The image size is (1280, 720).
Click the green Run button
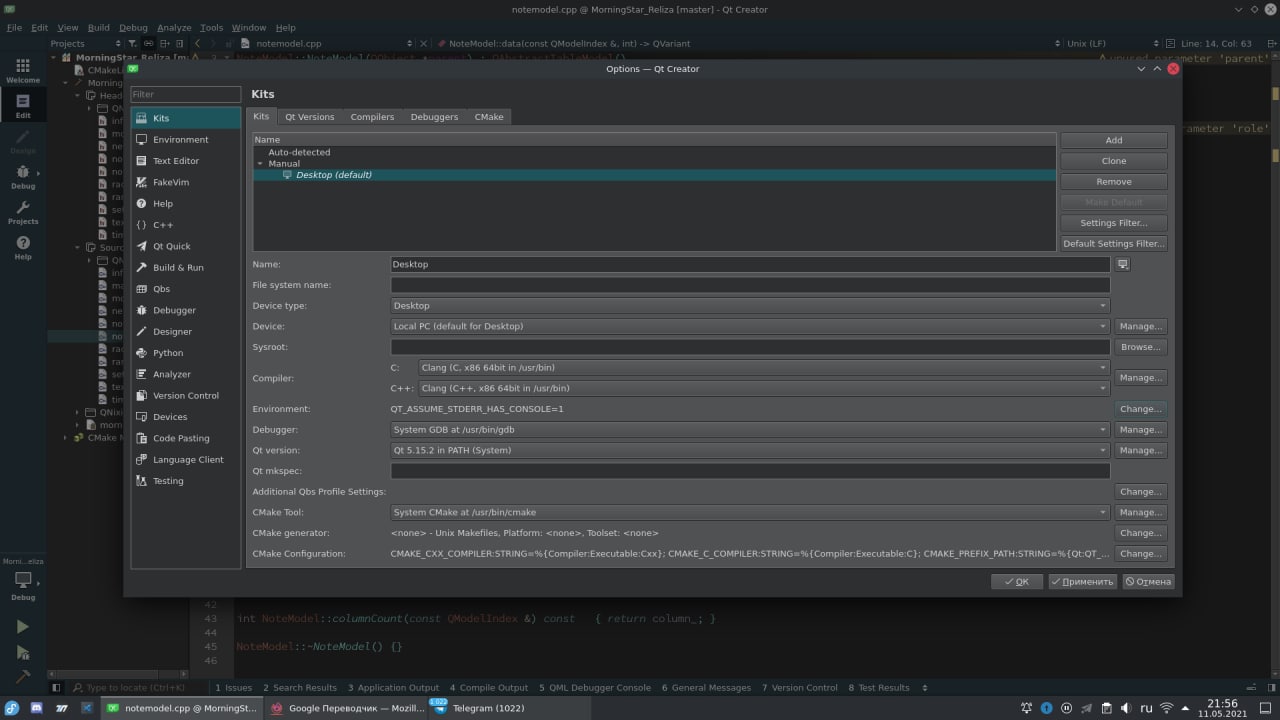[x=23, y=627]
